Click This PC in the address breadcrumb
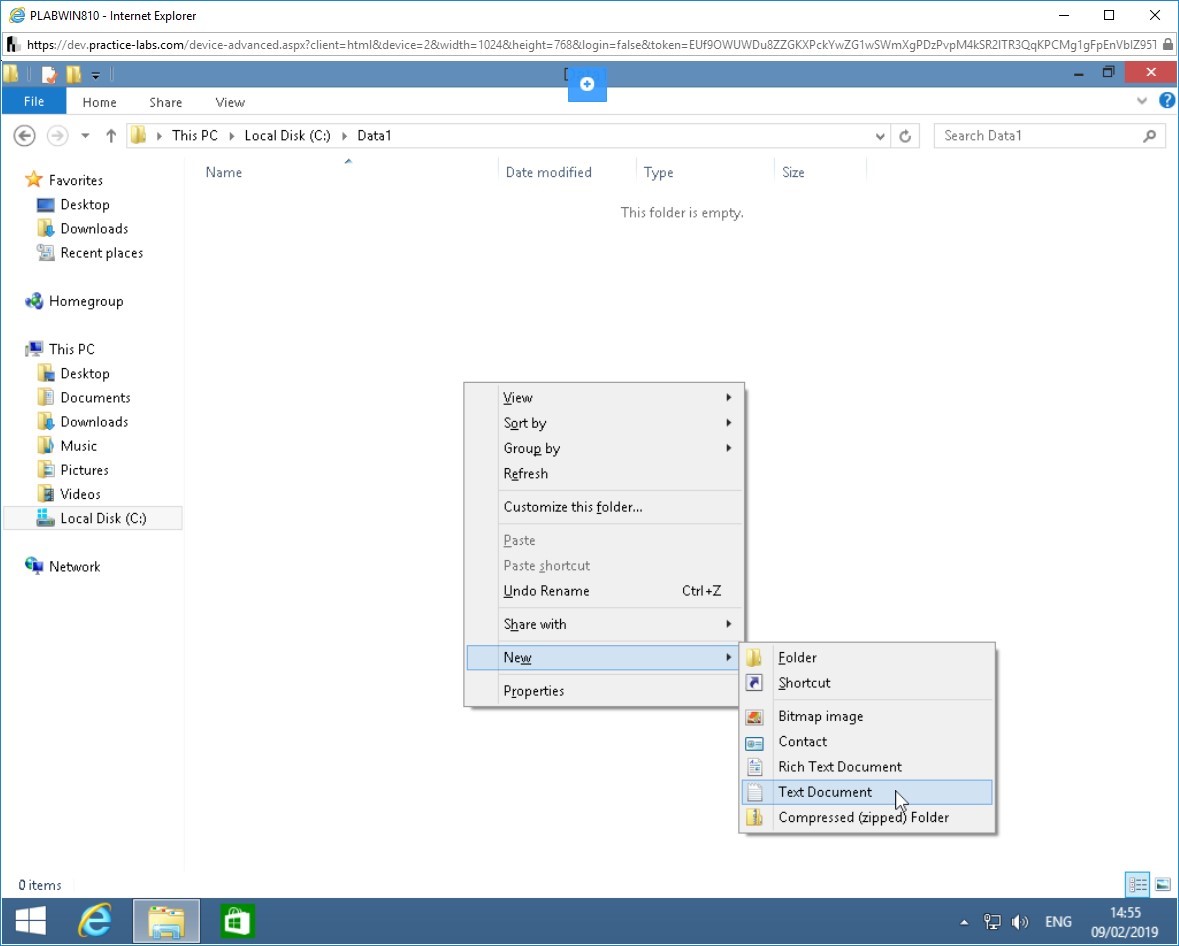1179x946 pixels. (195, 135)
